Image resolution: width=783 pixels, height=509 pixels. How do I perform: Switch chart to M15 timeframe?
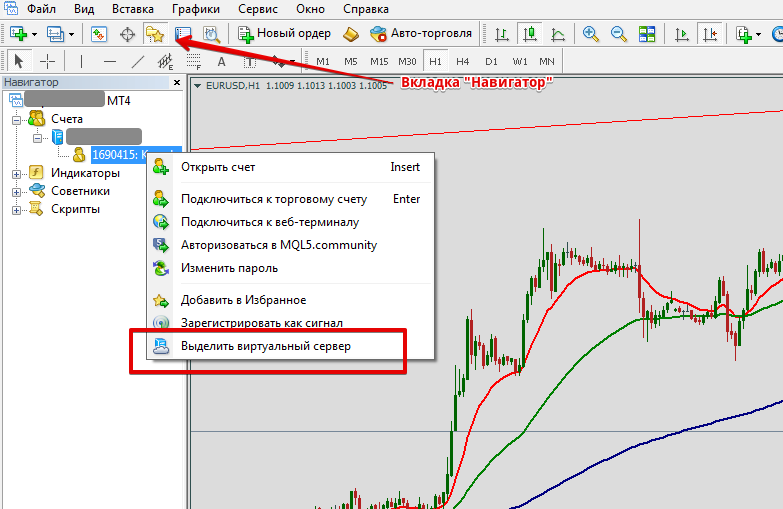point(379,61)
